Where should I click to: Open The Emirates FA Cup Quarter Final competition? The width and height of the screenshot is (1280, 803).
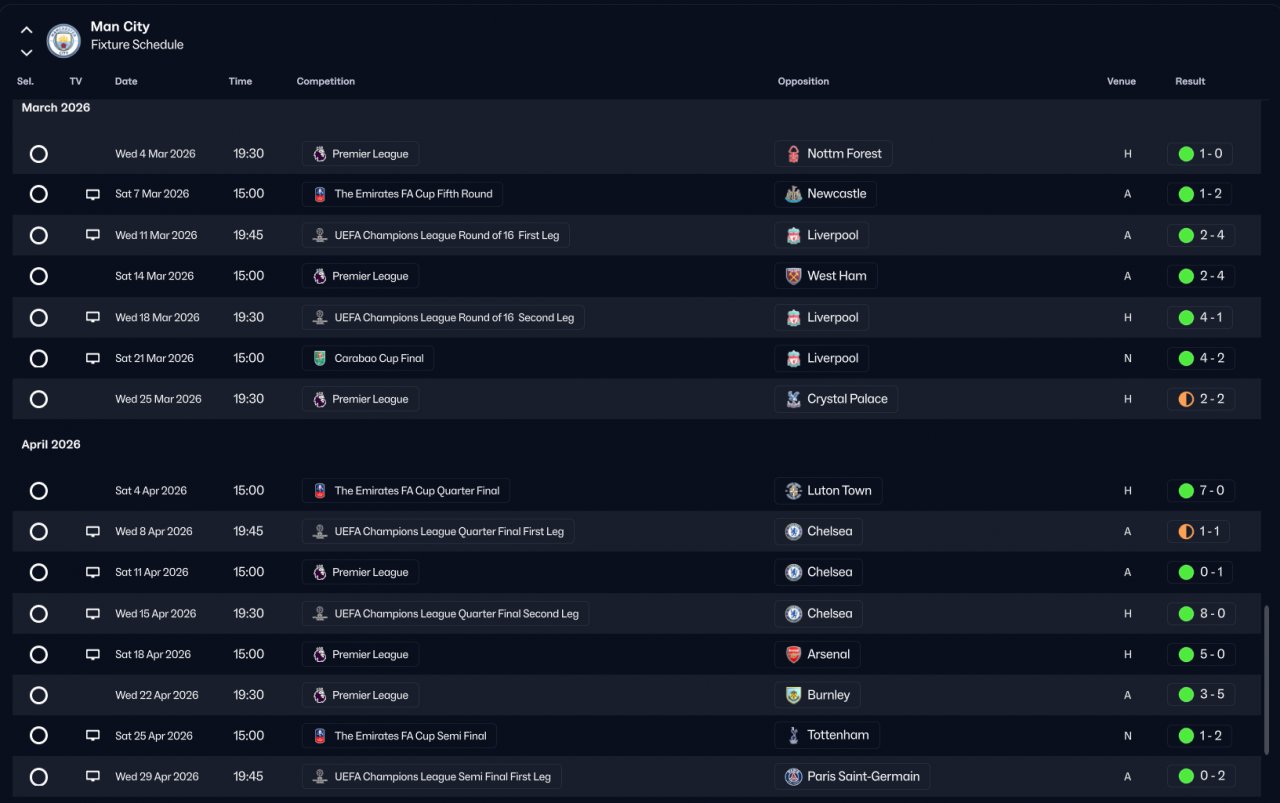406,491
